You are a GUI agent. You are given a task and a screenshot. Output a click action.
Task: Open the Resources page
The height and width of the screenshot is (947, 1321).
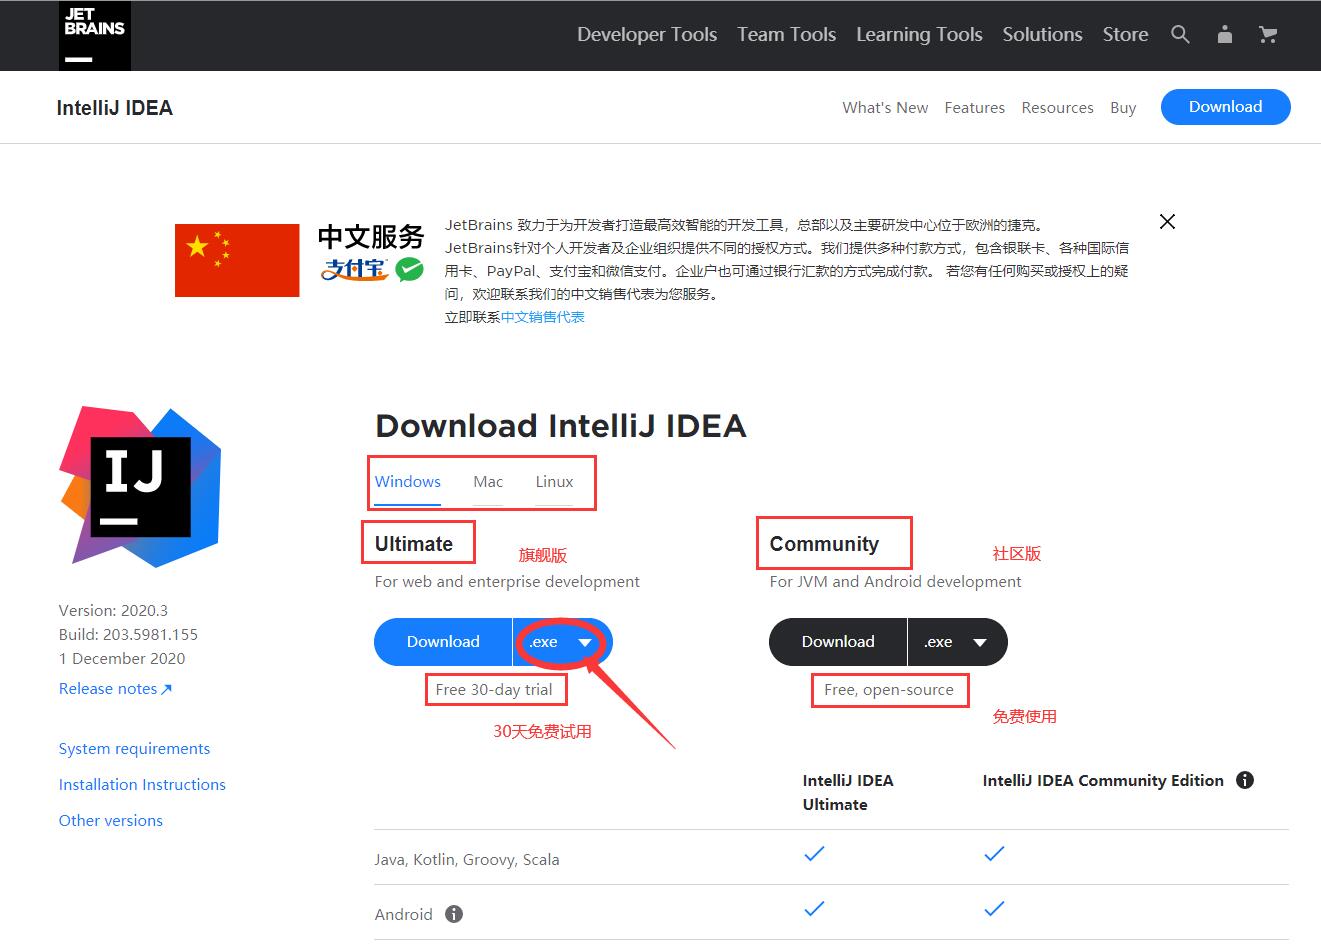[1057, 108]
